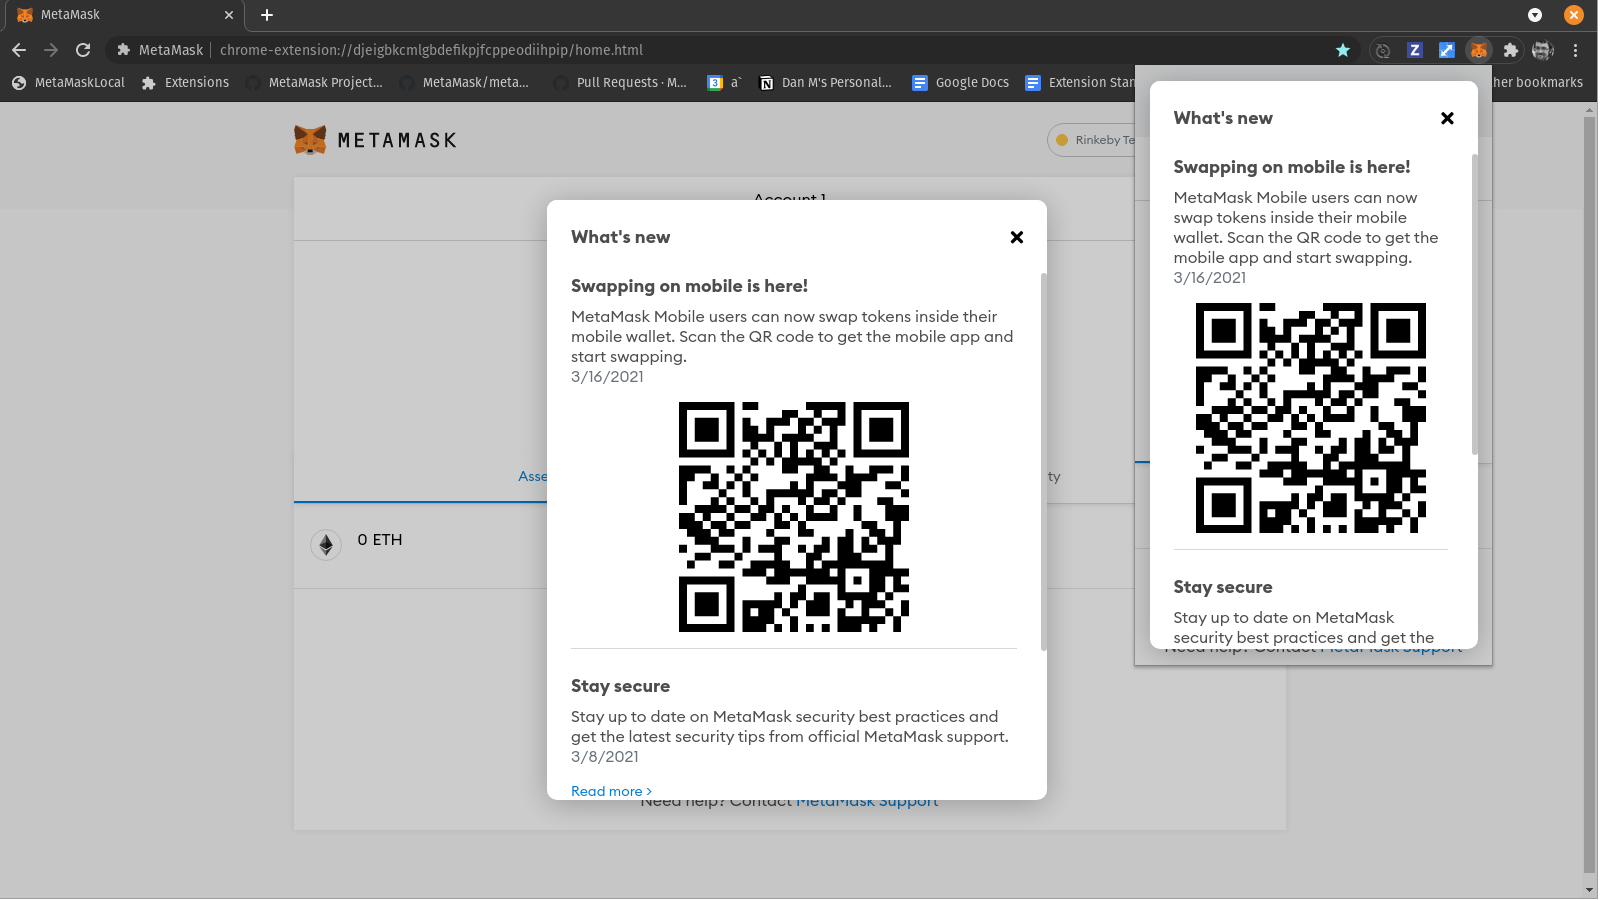1612x900 pixels.
Task: Click the address bar URL
Action: 431,50
